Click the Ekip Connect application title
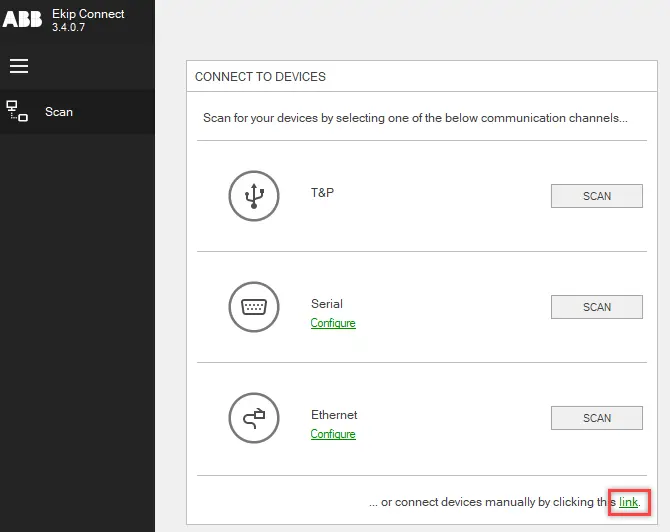 click(88, 14)
